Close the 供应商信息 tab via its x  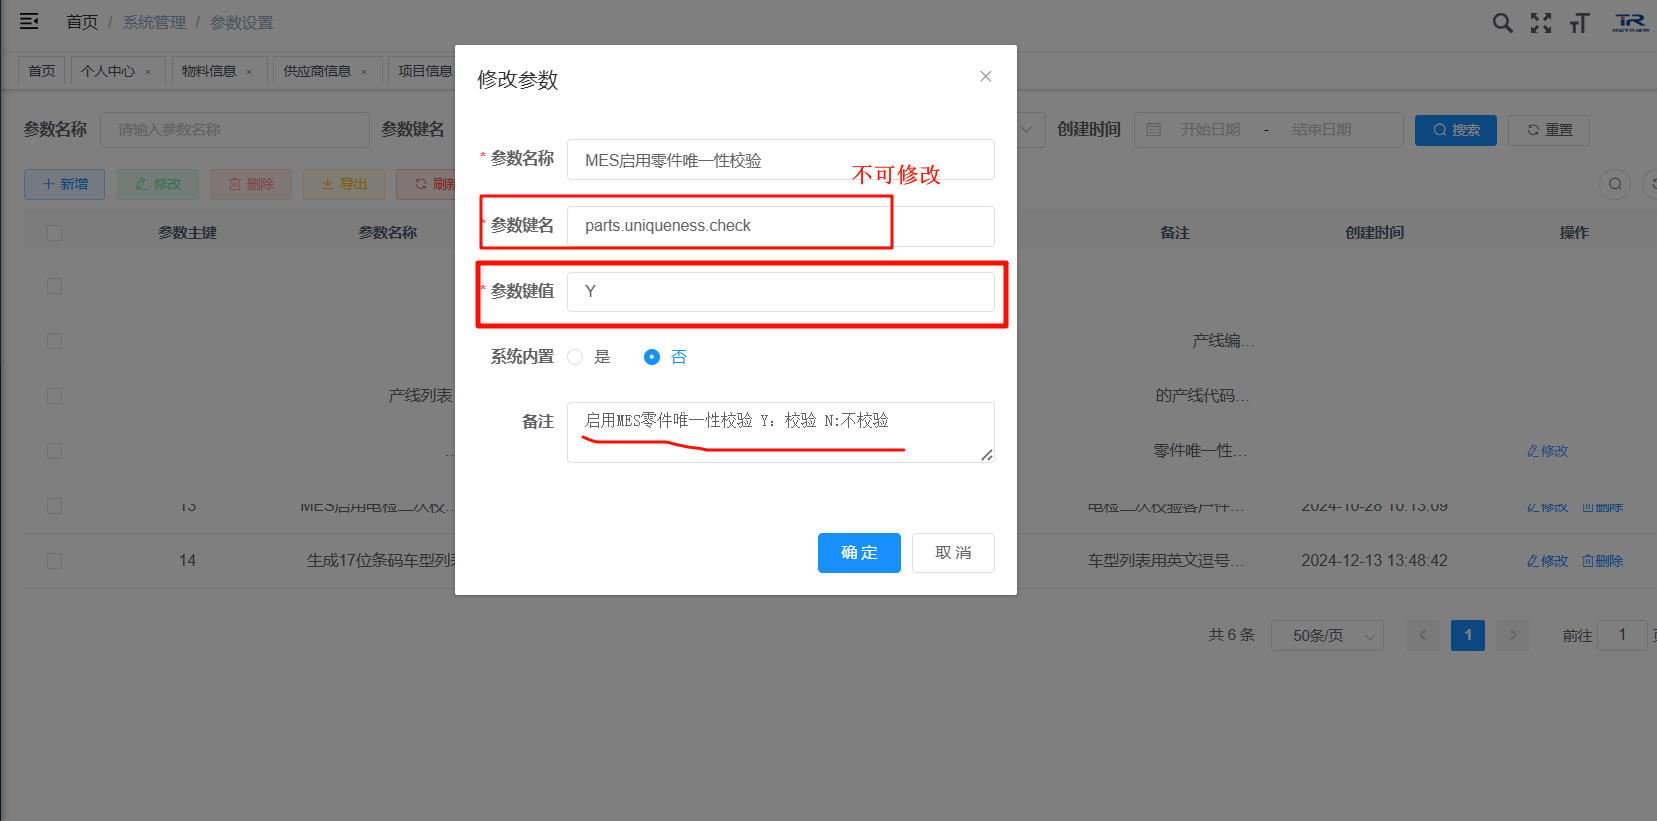(x=364, y=72)
